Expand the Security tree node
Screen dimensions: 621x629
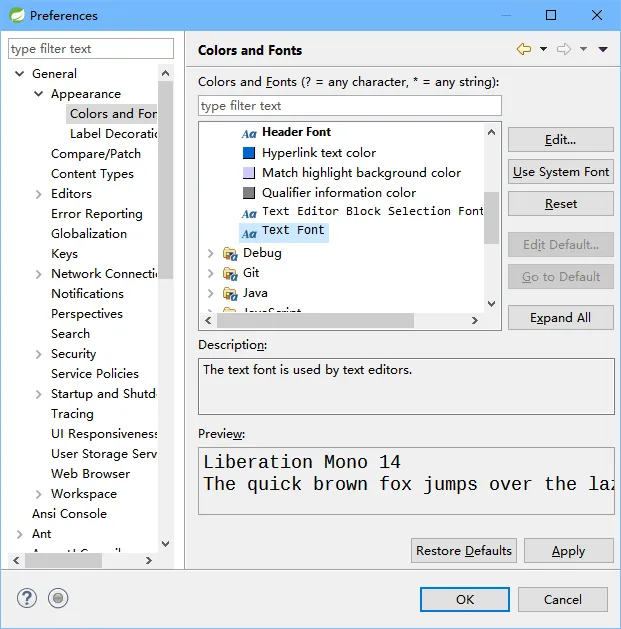39,354
